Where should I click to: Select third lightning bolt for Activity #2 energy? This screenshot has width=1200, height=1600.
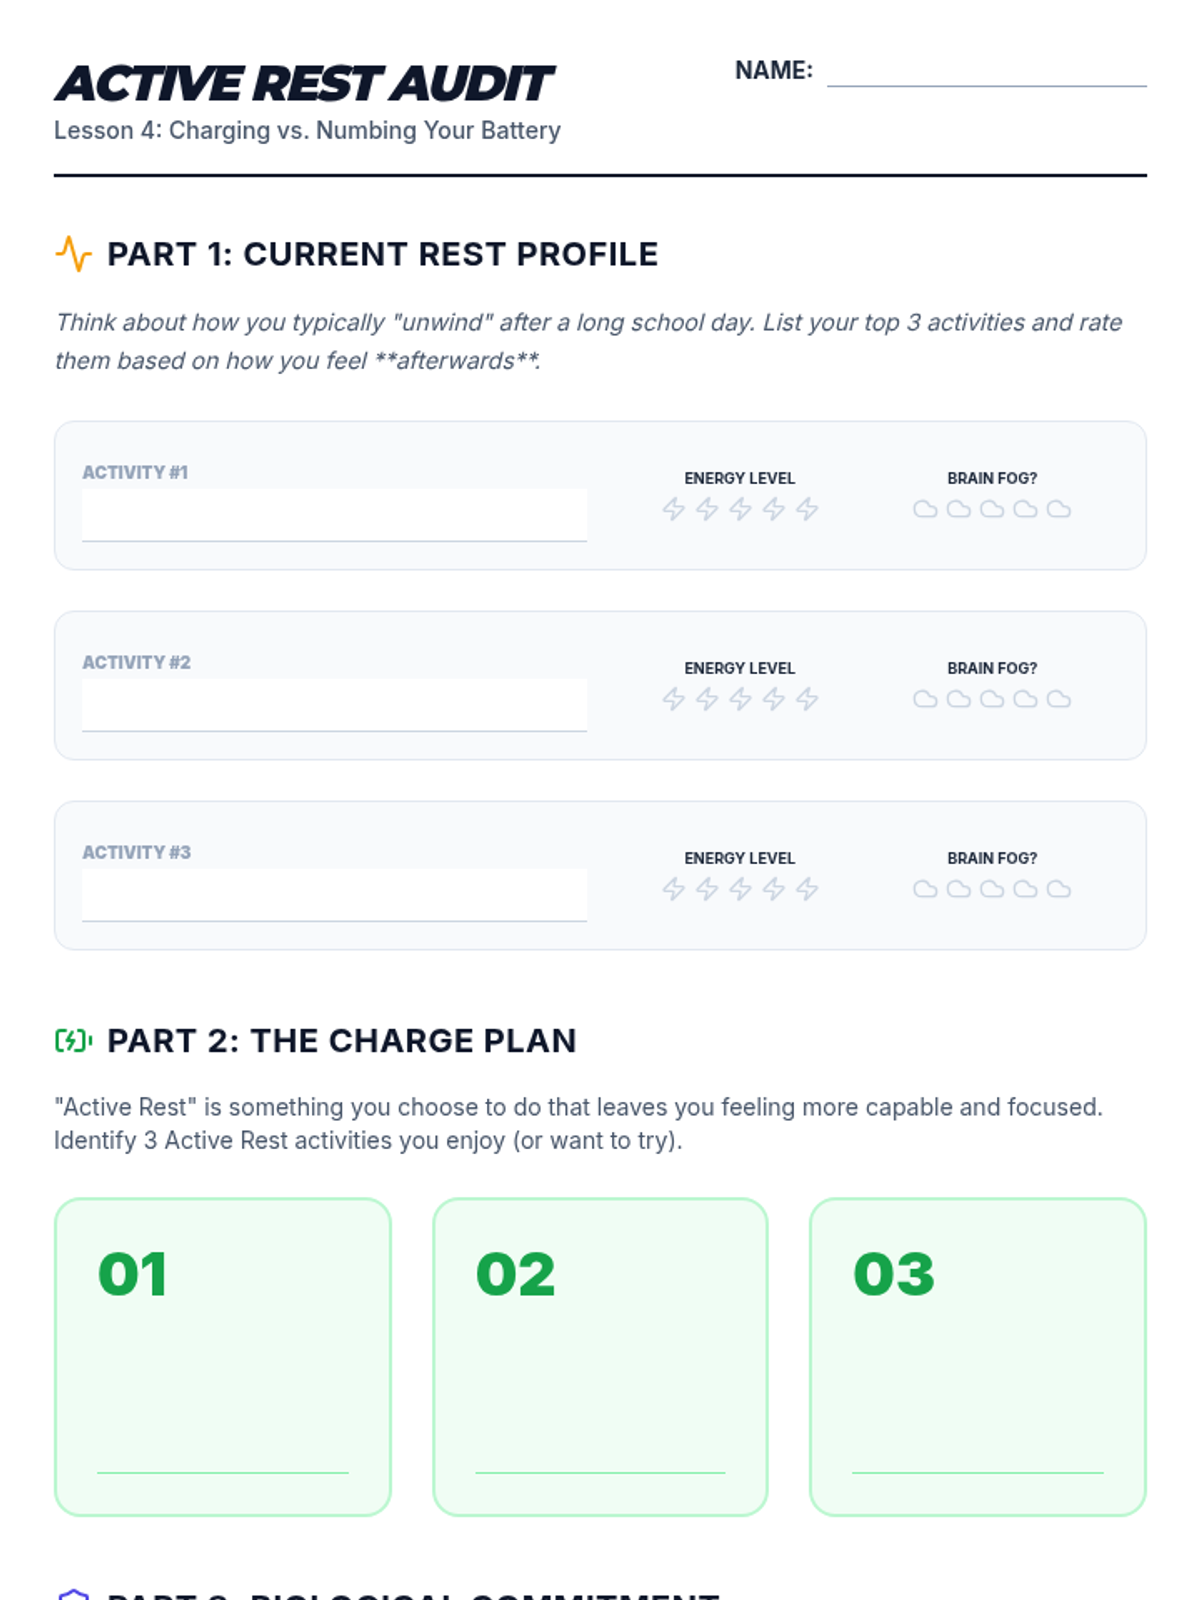coord(740,699)
